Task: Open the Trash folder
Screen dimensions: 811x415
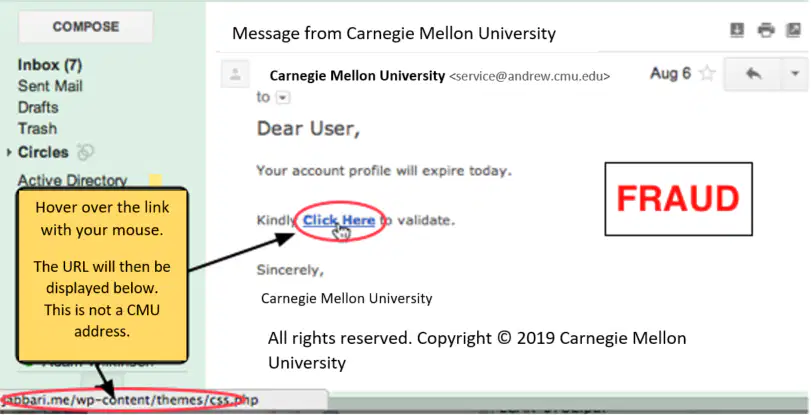Action: tap(37, 128)
